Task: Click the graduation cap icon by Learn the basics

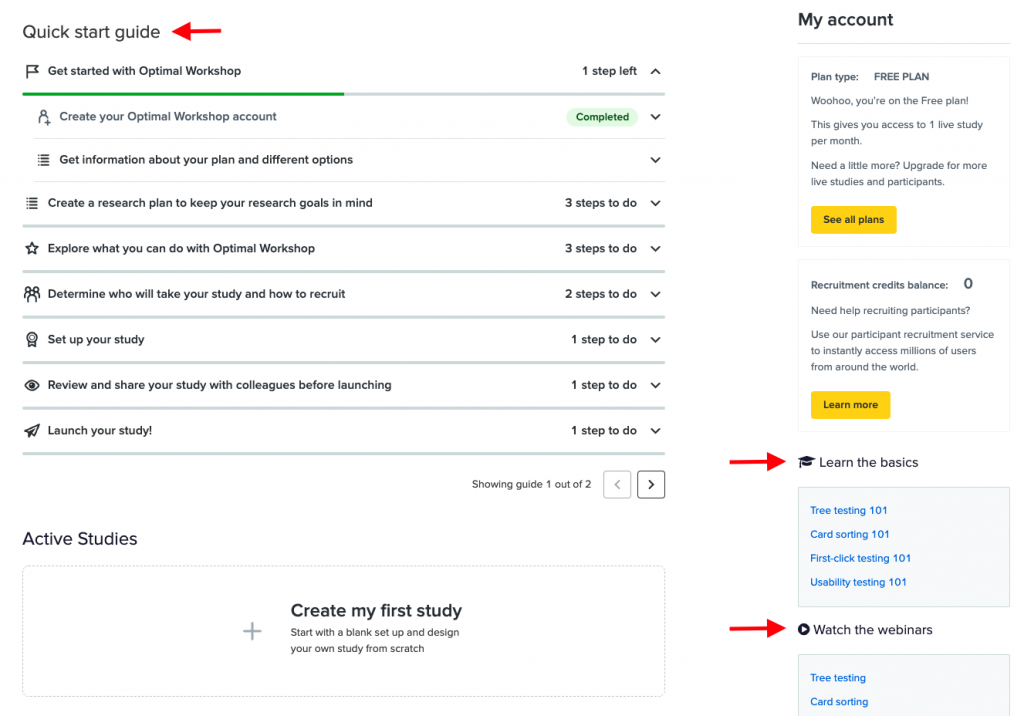Action: click(806, 462)
